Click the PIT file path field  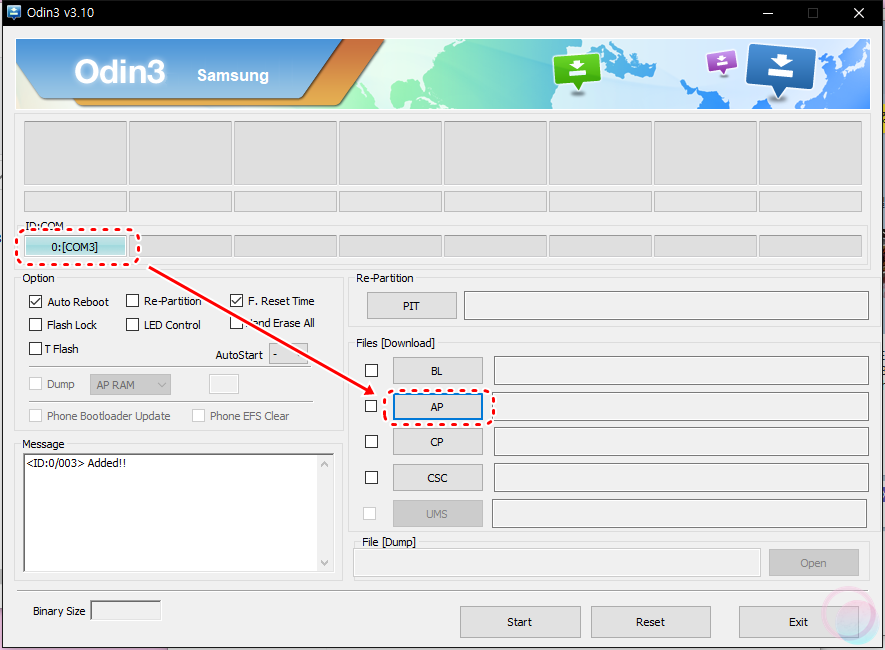tap(666, 305)
